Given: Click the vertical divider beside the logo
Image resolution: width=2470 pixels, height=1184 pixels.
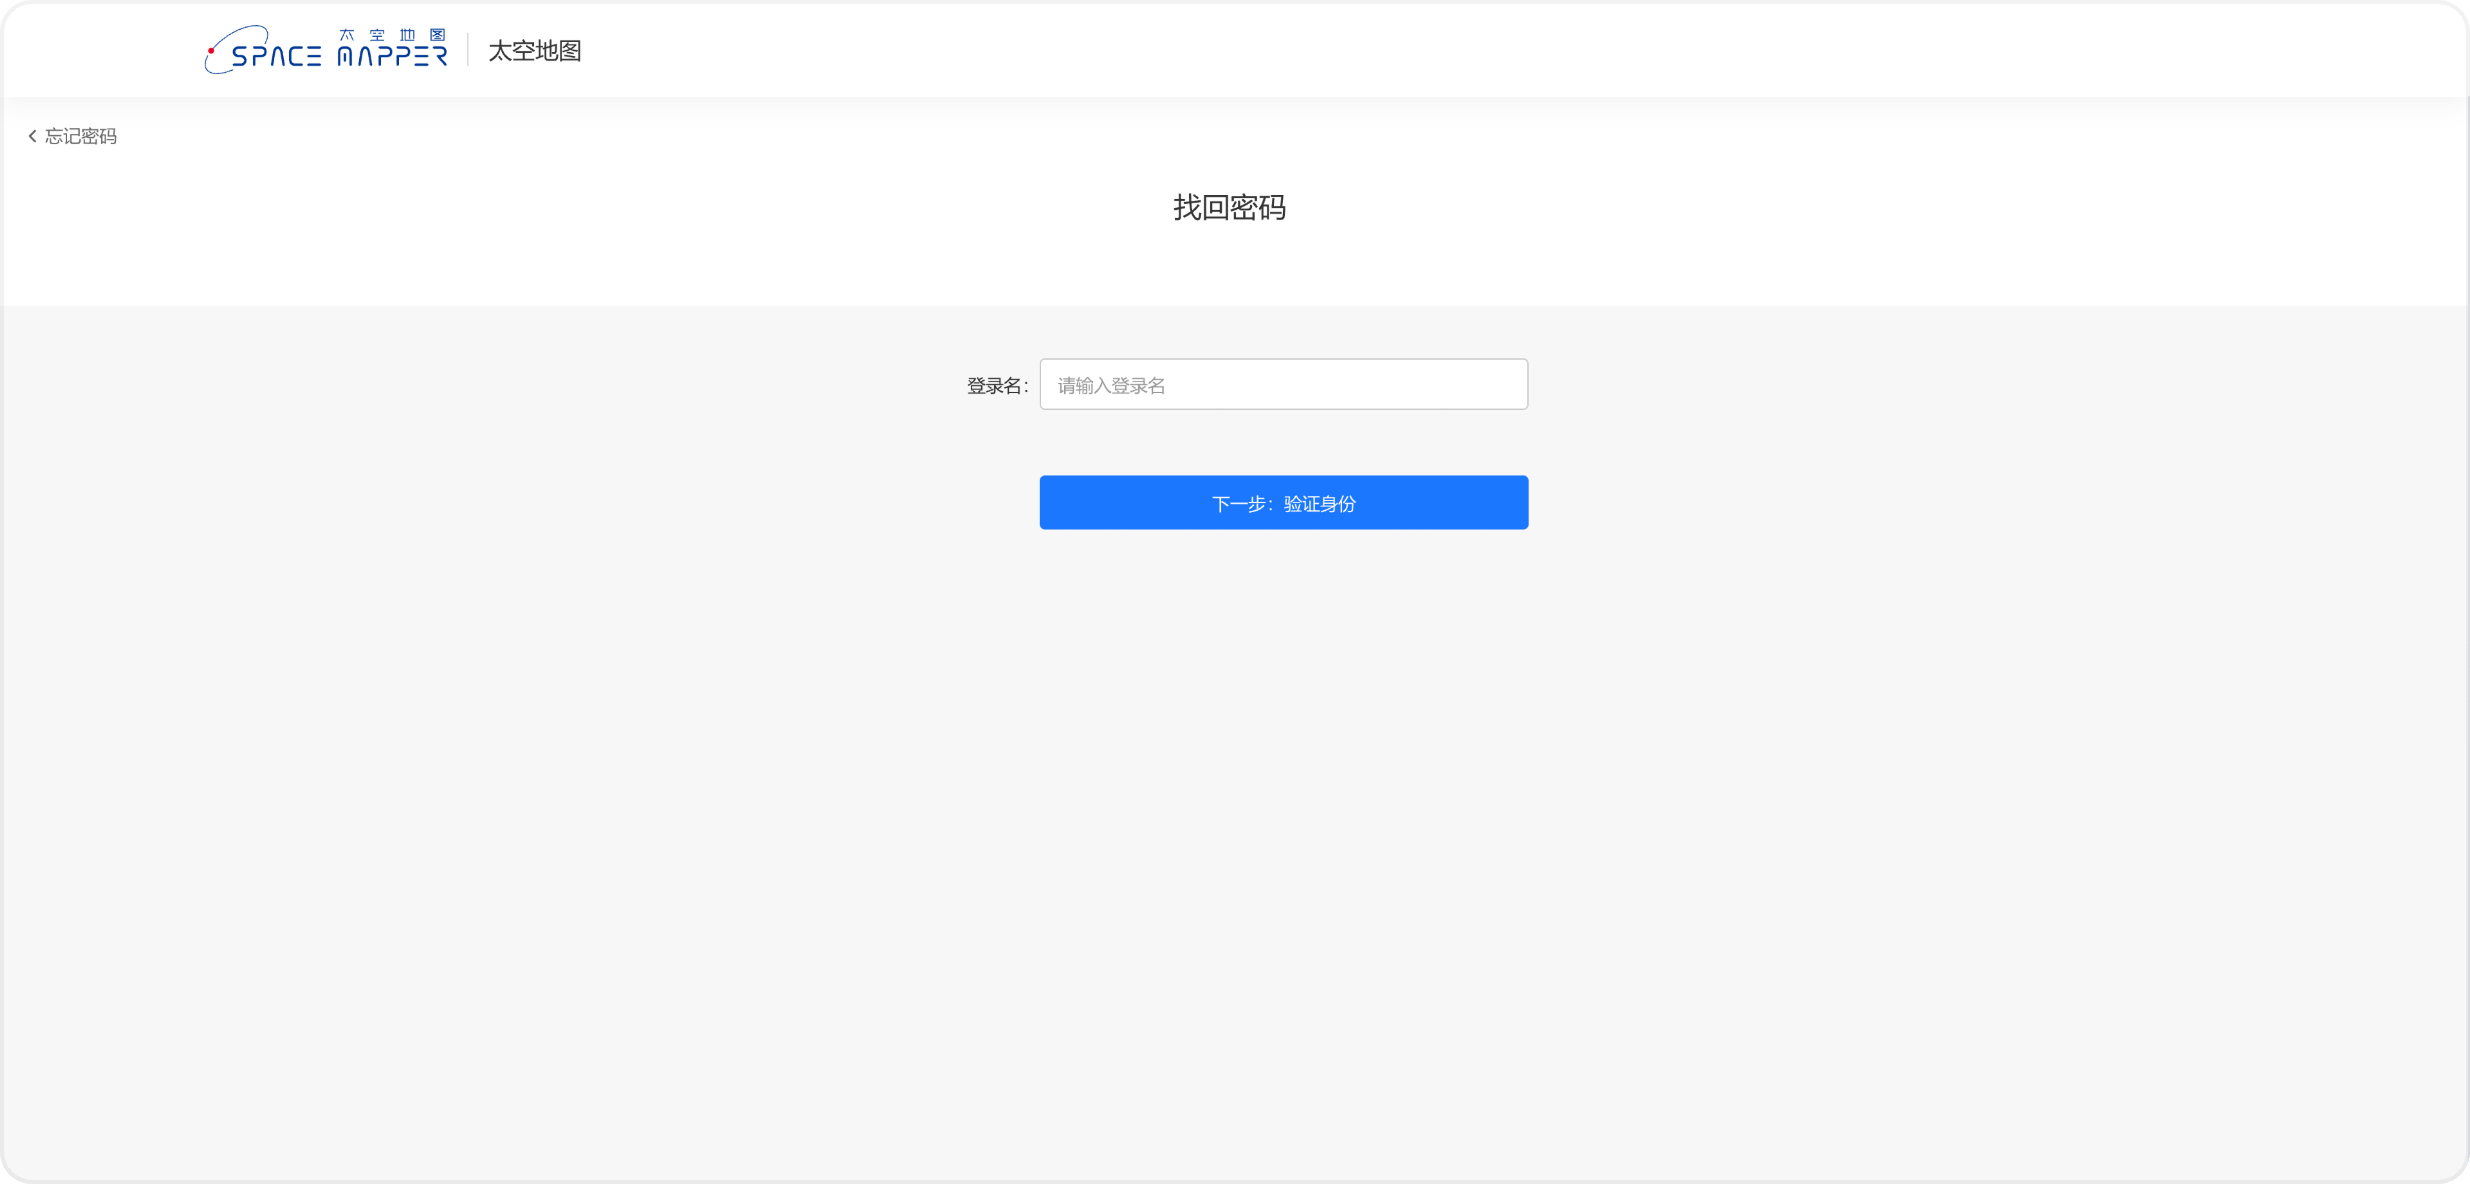Looking at the screenshot, I should click(468, 50).
